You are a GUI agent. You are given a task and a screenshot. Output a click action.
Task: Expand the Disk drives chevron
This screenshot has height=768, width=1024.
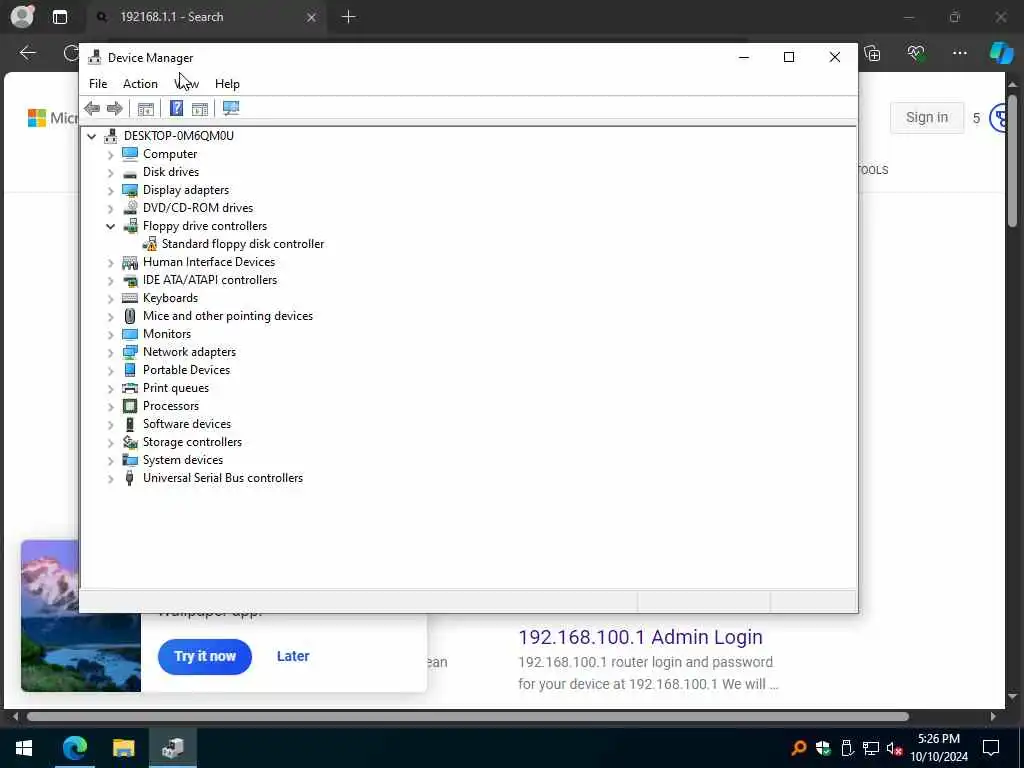click(x=110, y=172)
